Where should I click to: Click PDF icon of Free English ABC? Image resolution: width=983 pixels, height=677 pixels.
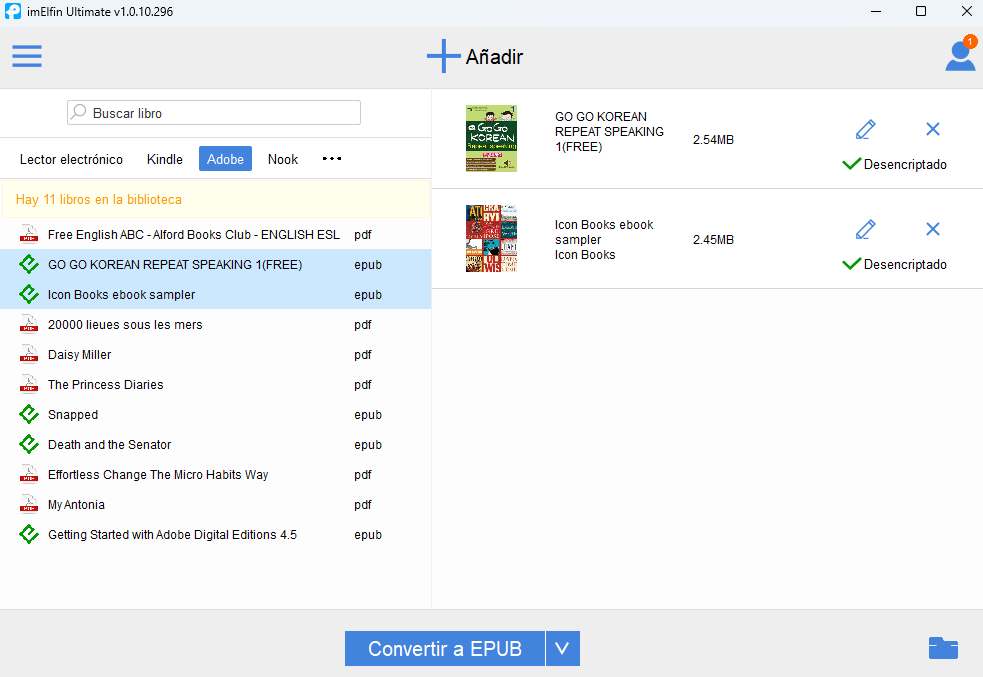29,234
